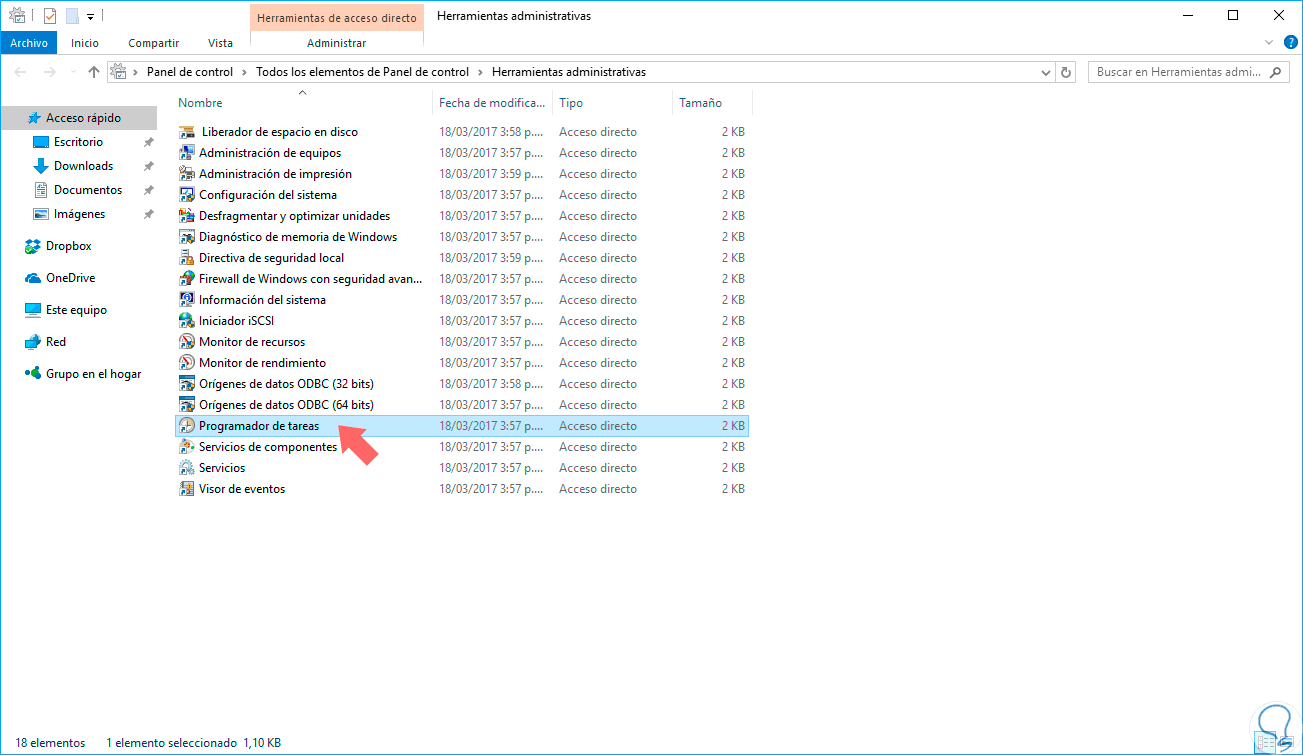This screenshot has width=1303, height=755.
Task: Open the Liberador de espacio en disco icon
Action: pyautogui.click(x=187, y=132)
